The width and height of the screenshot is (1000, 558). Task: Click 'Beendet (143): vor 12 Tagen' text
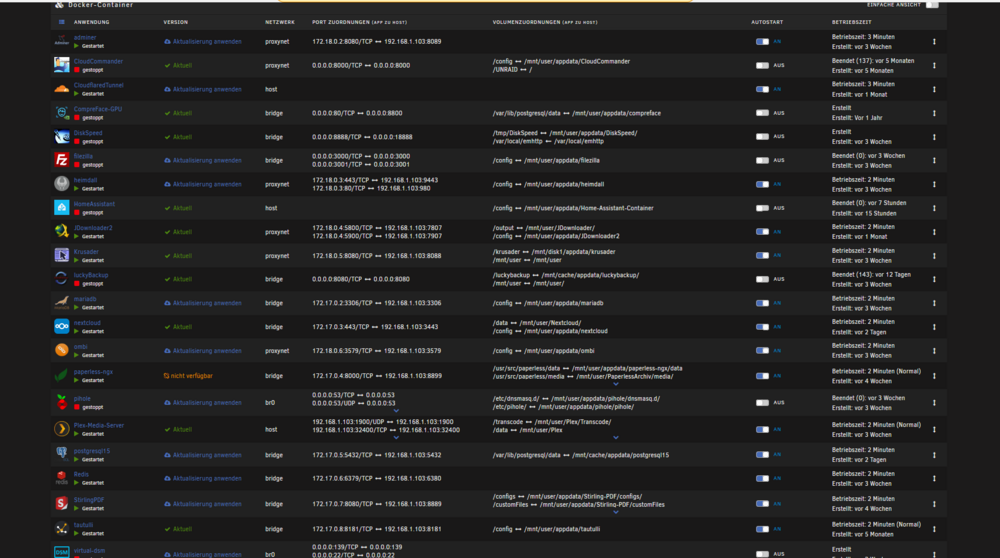point(871,275)
